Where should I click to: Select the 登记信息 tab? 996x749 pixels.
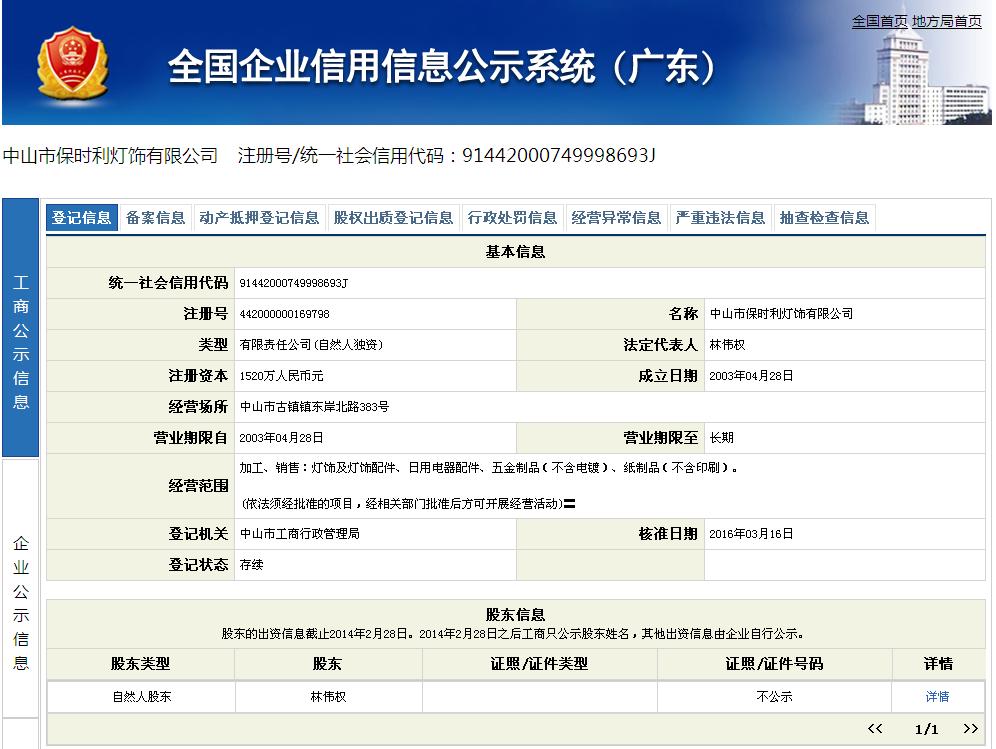pos(82,218)
